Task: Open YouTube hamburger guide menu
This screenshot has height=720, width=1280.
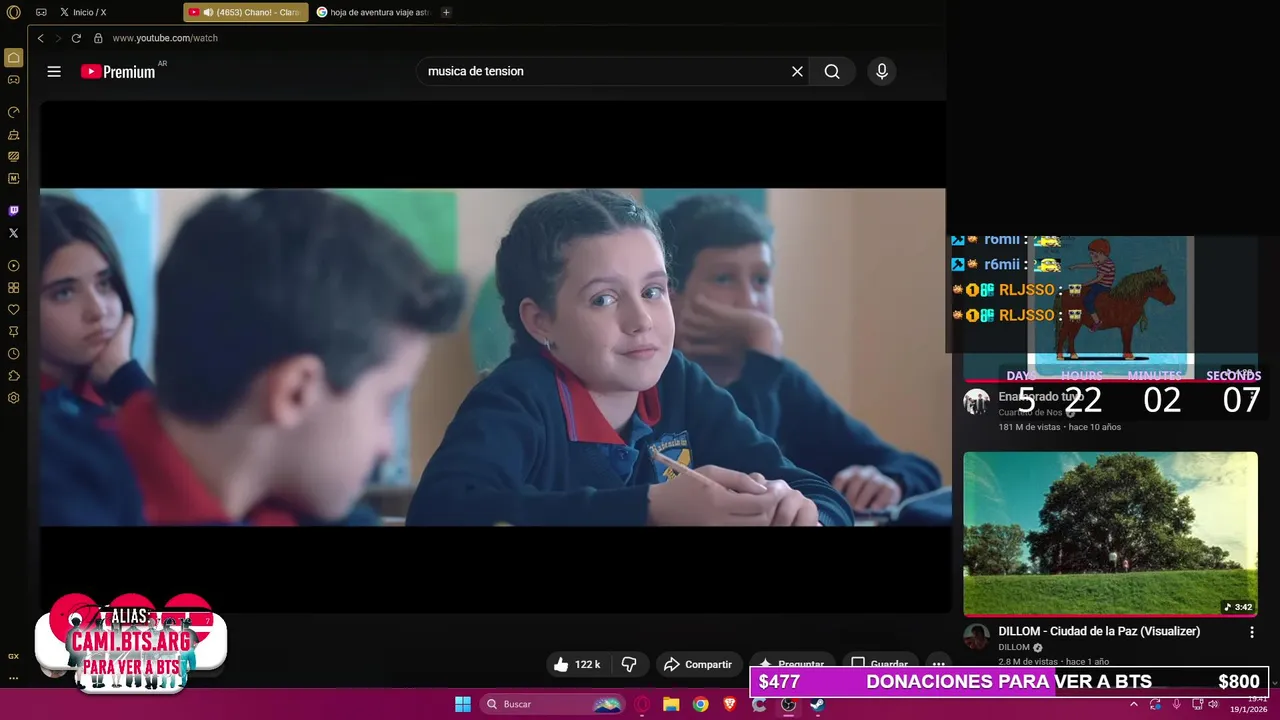Action: [54, 71]
